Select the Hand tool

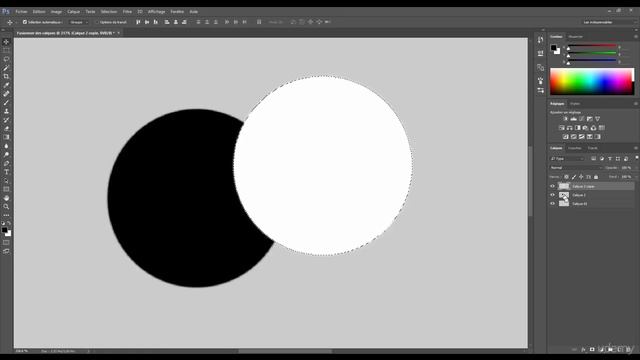tap(6, 198)
